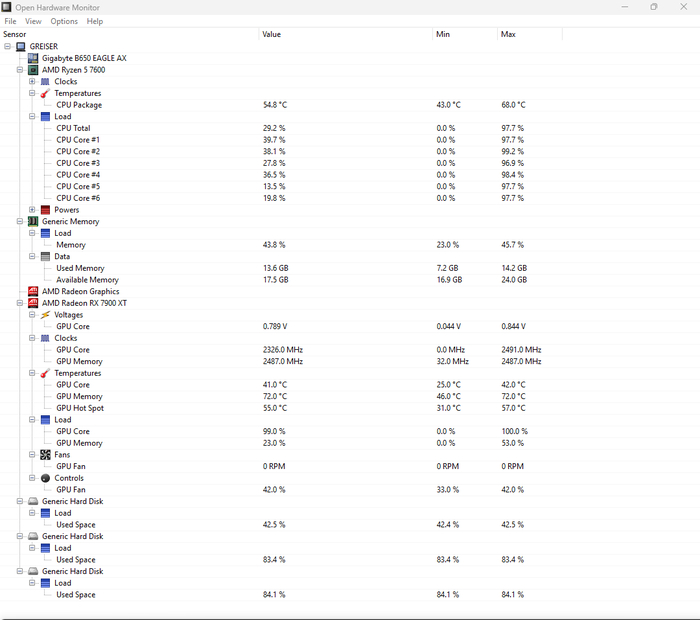Viewport: 700px width, 620px height.
Task: Click the memory Data icon
Action: pyautogui.click(x=45, y=257)
